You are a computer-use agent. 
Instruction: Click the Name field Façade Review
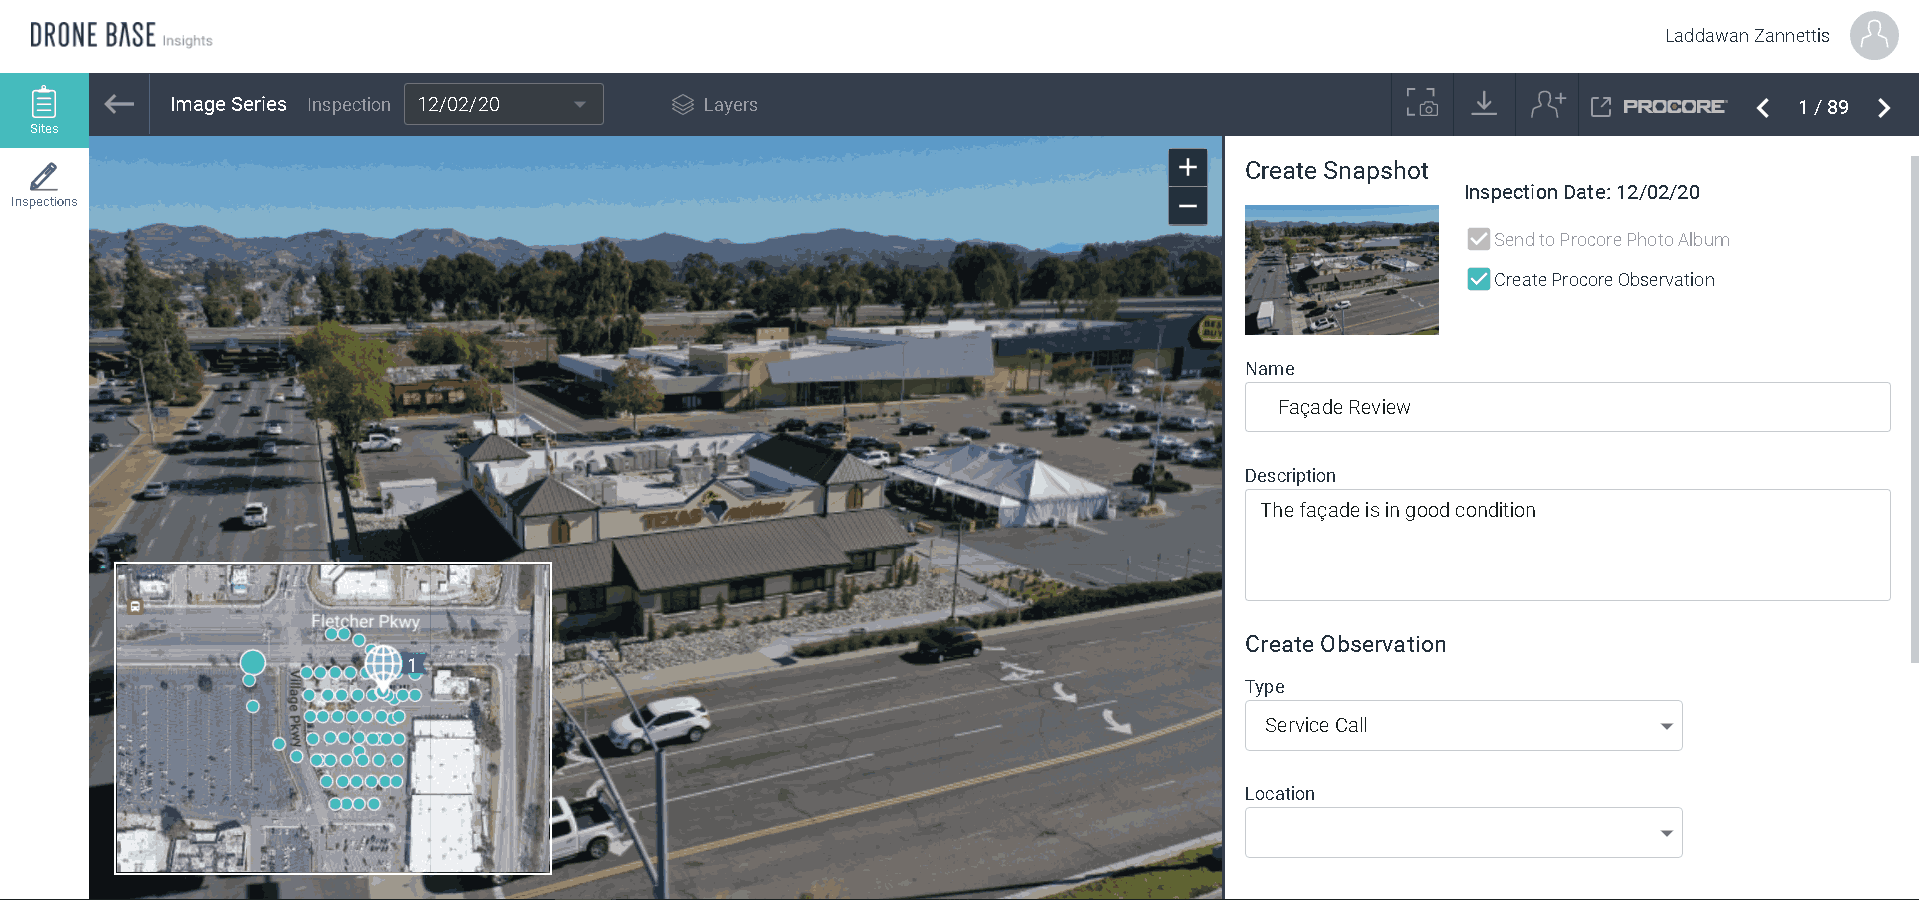pyautogui.click(x=1567, y=407)
